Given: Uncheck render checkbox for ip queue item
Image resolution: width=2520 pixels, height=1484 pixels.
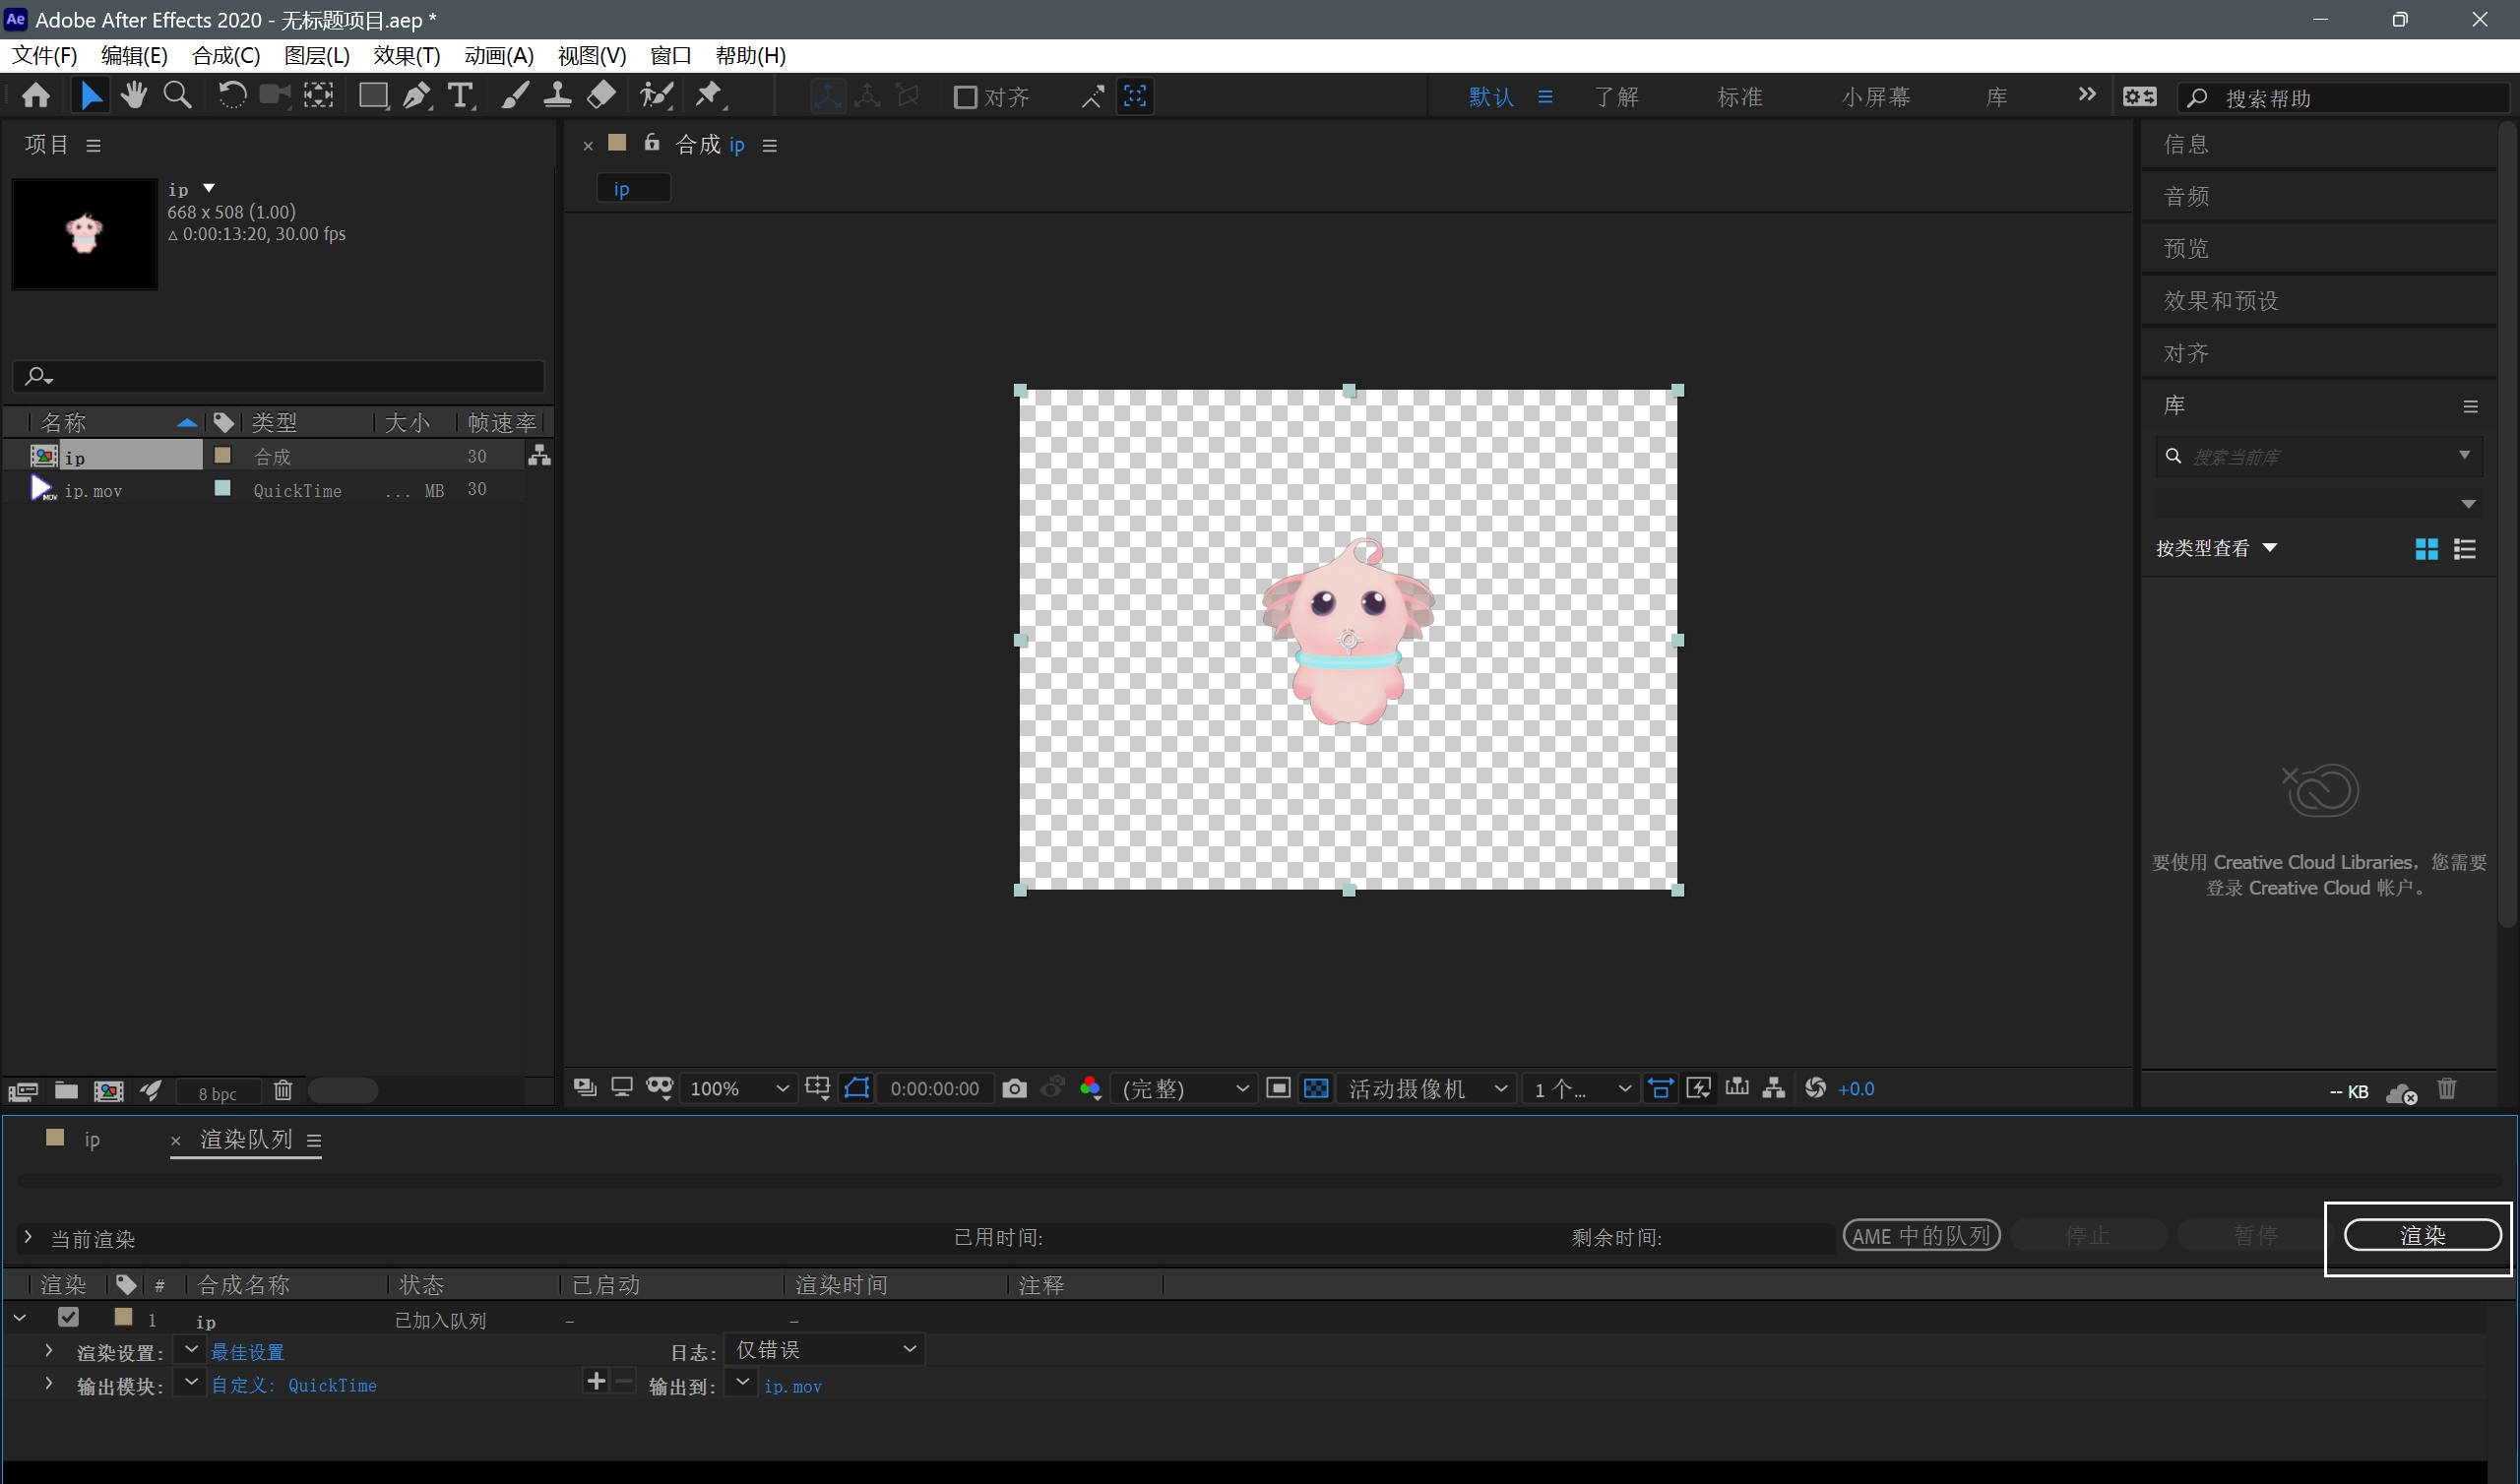Looking at the screenshot, I should [x=68, y=1317].
